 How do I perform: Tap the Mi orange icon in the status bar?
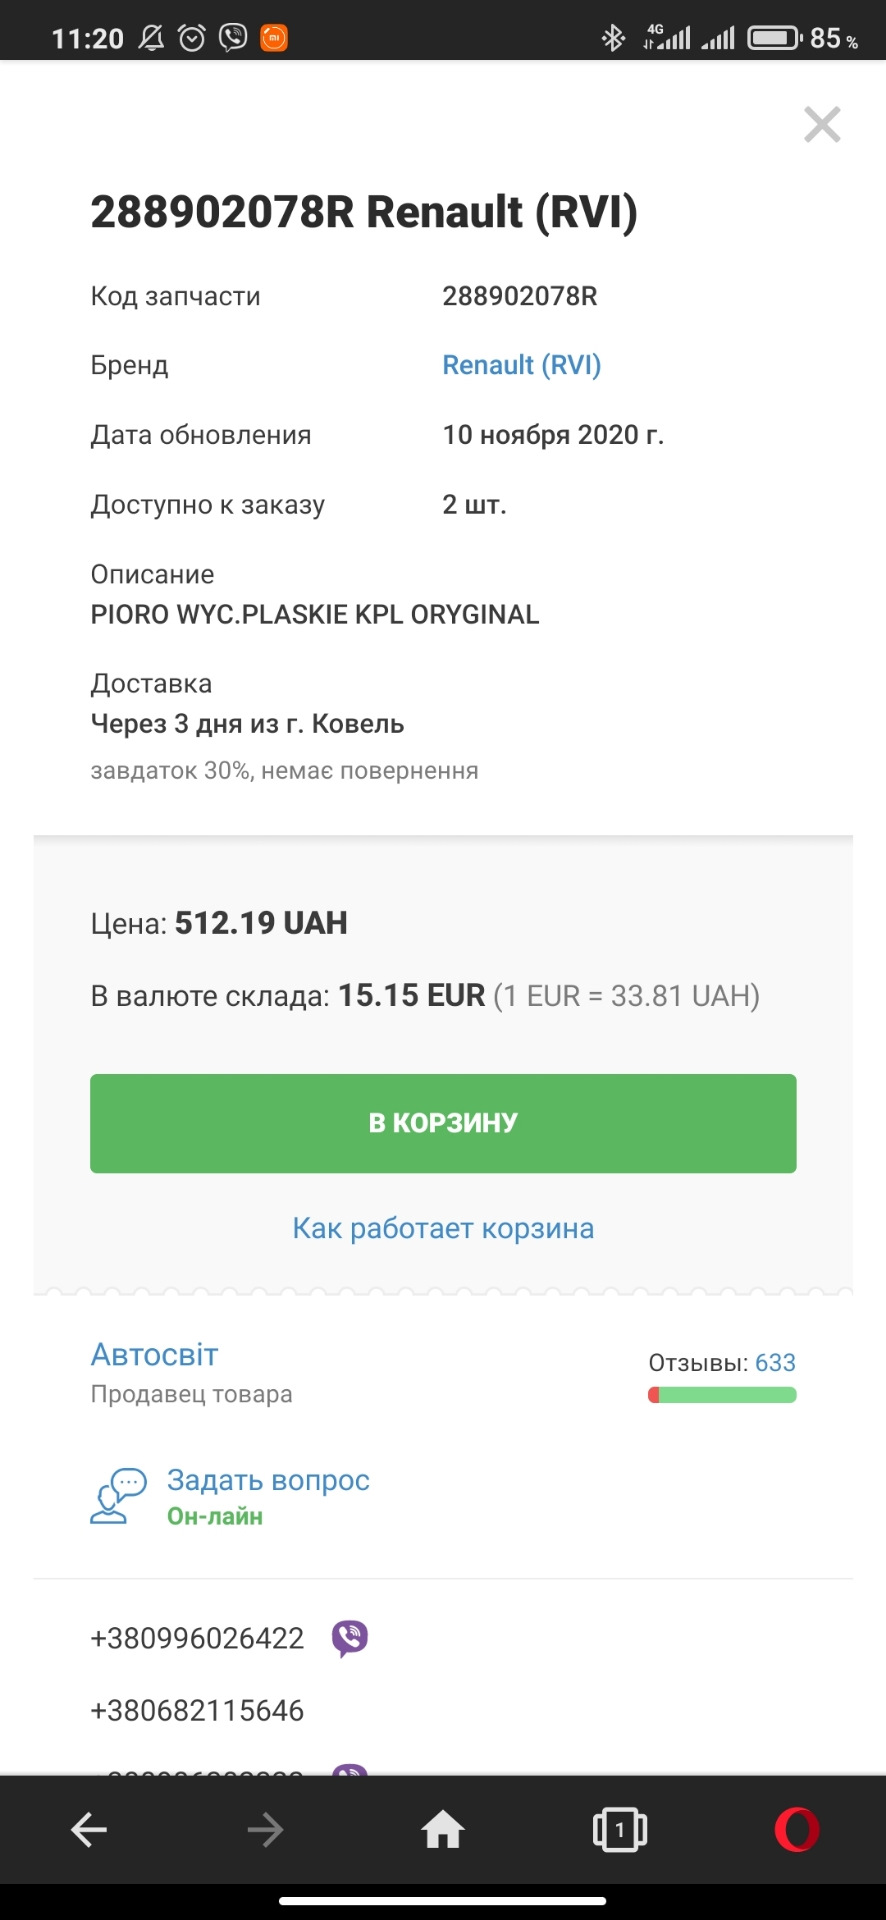[x=271, y=37]
